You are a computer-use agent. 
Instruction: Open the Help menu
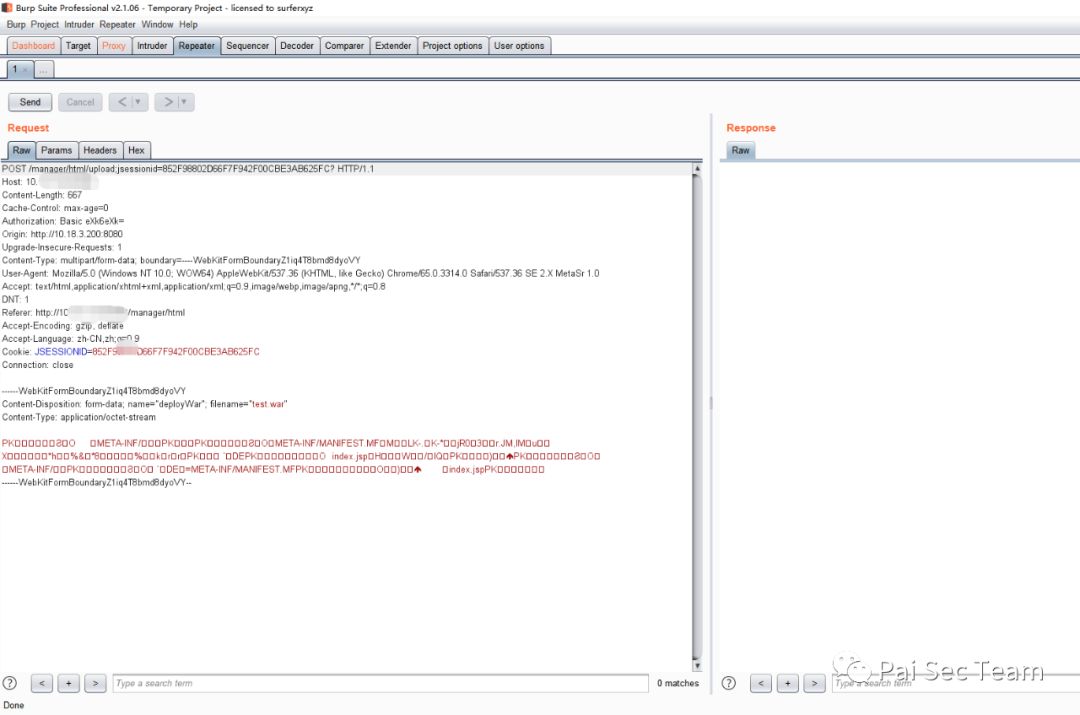click(188, 24)
